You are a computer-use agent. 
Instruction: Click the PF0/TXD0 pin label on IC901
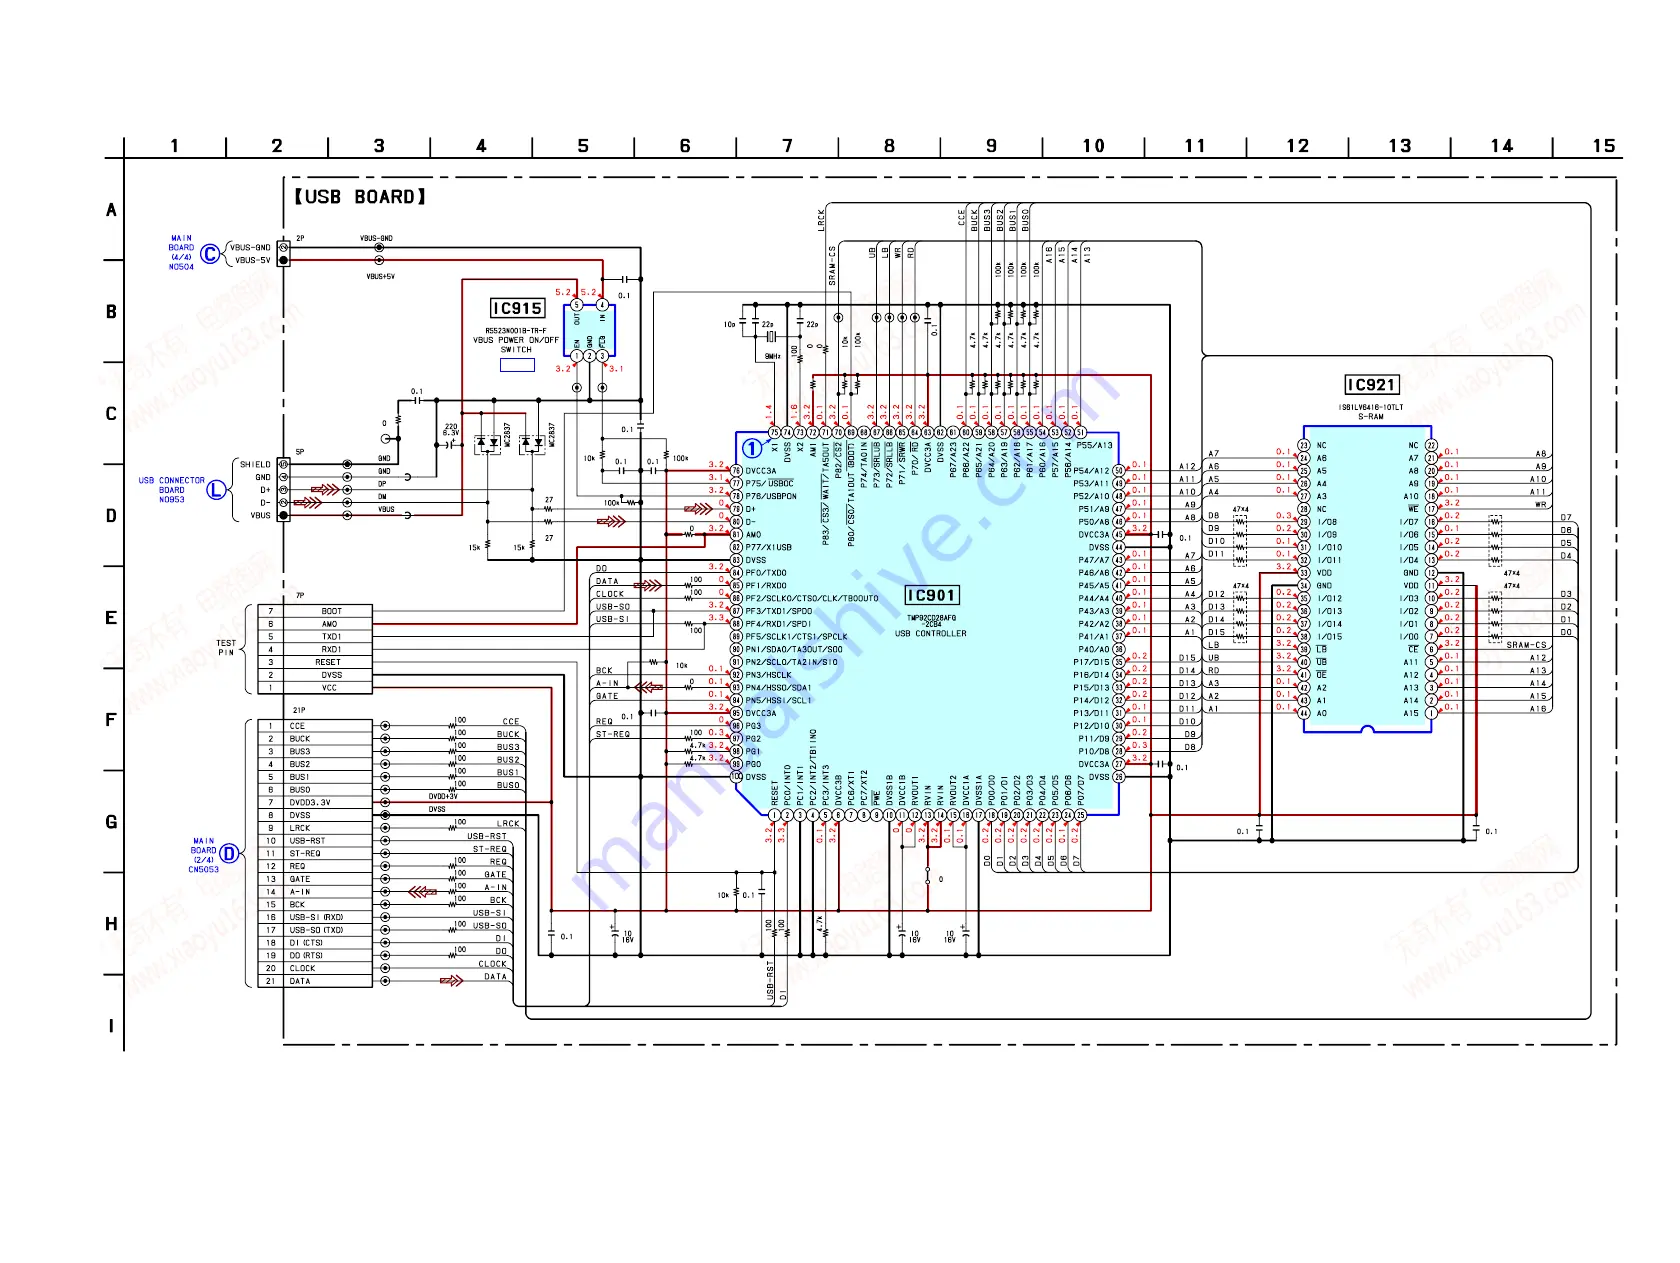click(x=766, y=573)
